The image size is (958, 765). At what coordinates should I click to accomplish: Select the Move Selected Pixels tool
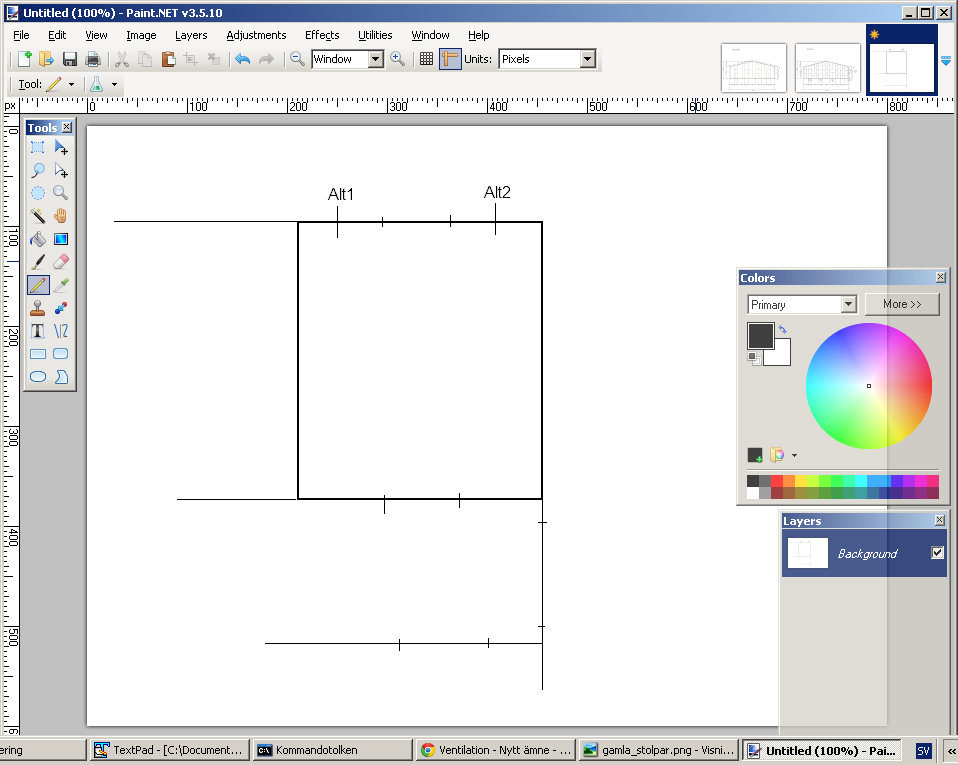tap(60, 147)
